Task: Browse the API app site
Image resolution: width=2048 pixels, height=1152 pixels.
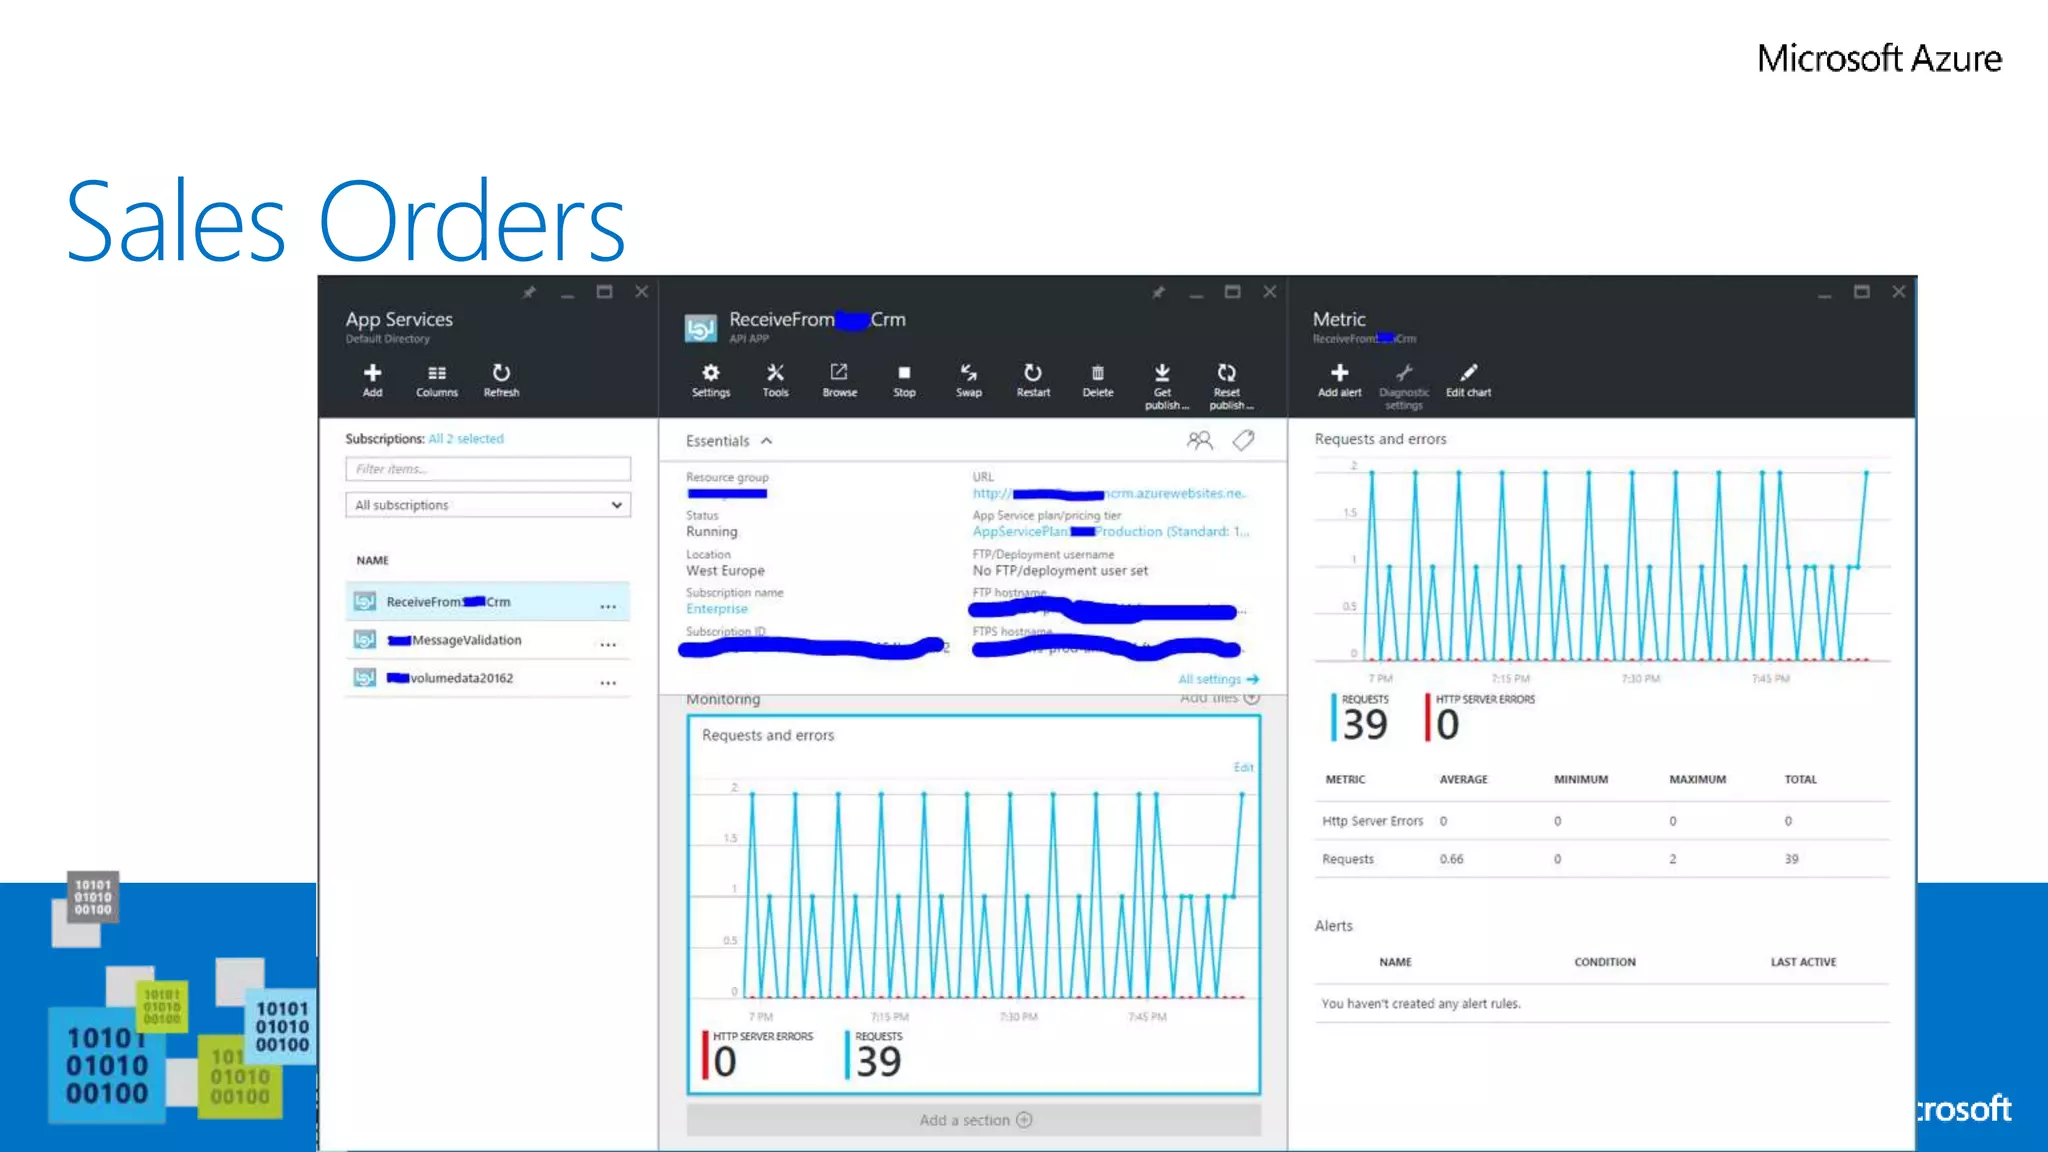Action: (839, 379)
